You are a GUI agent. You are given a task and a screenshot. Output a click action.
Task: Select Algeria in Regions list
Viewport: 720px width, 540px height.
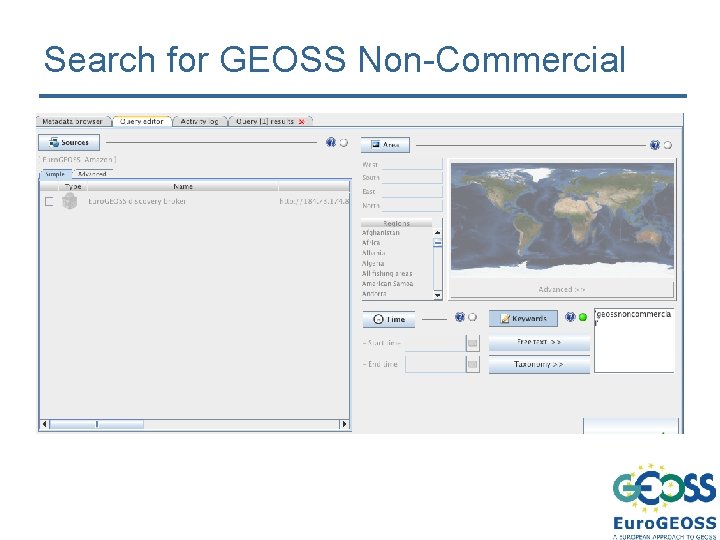click(x=373, y=264)
